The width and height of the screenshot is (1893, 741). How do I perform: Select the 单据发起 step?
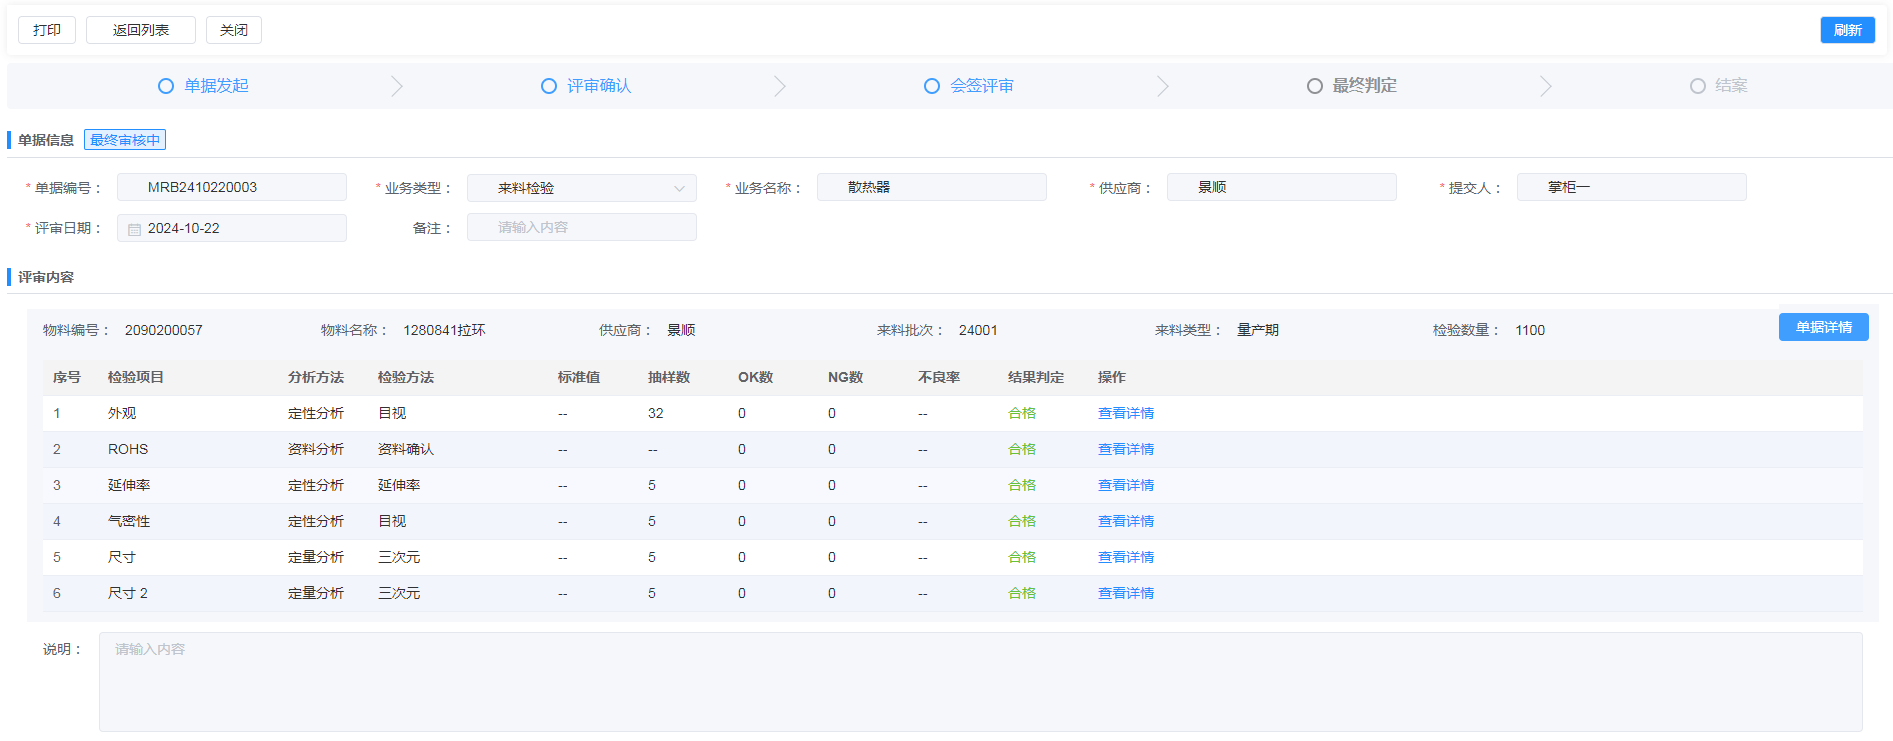point(216,86)
